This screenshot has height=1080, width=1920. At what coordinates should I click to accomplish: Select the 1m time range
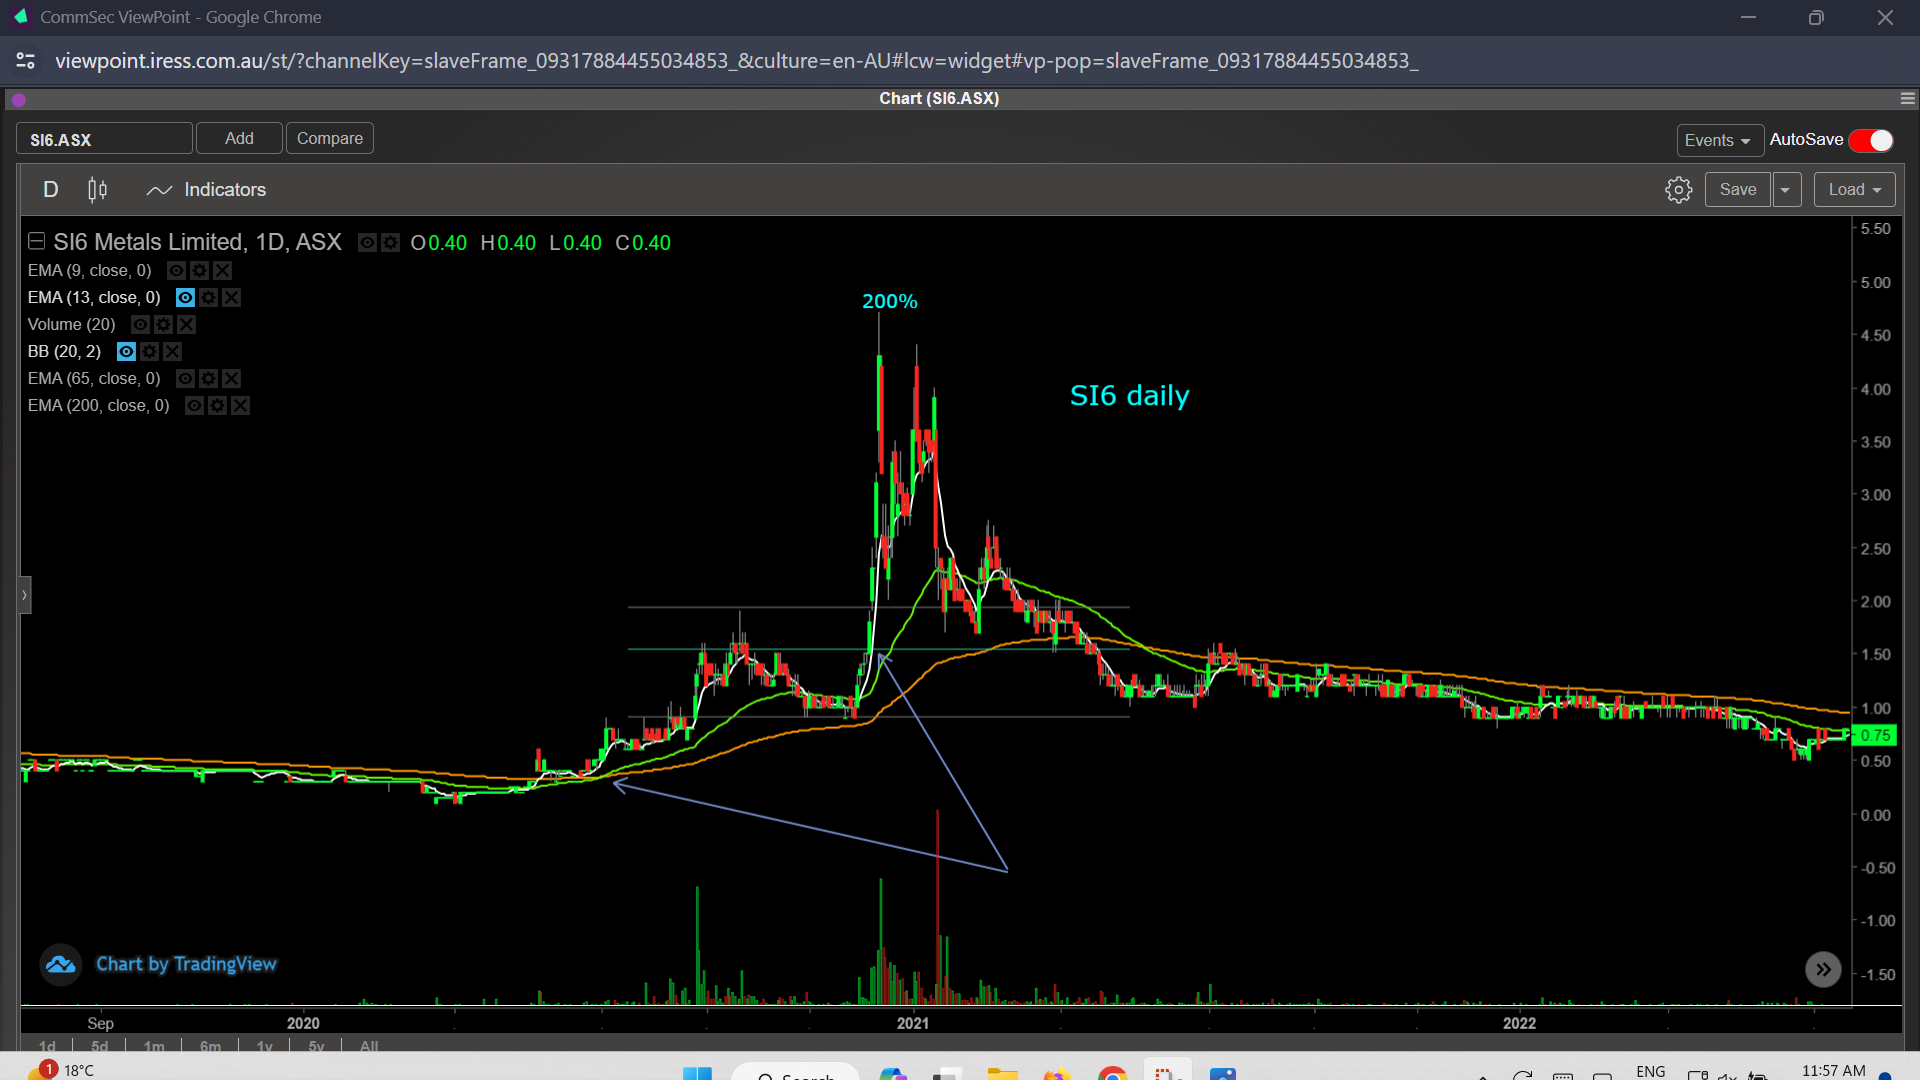point(154,1046)
